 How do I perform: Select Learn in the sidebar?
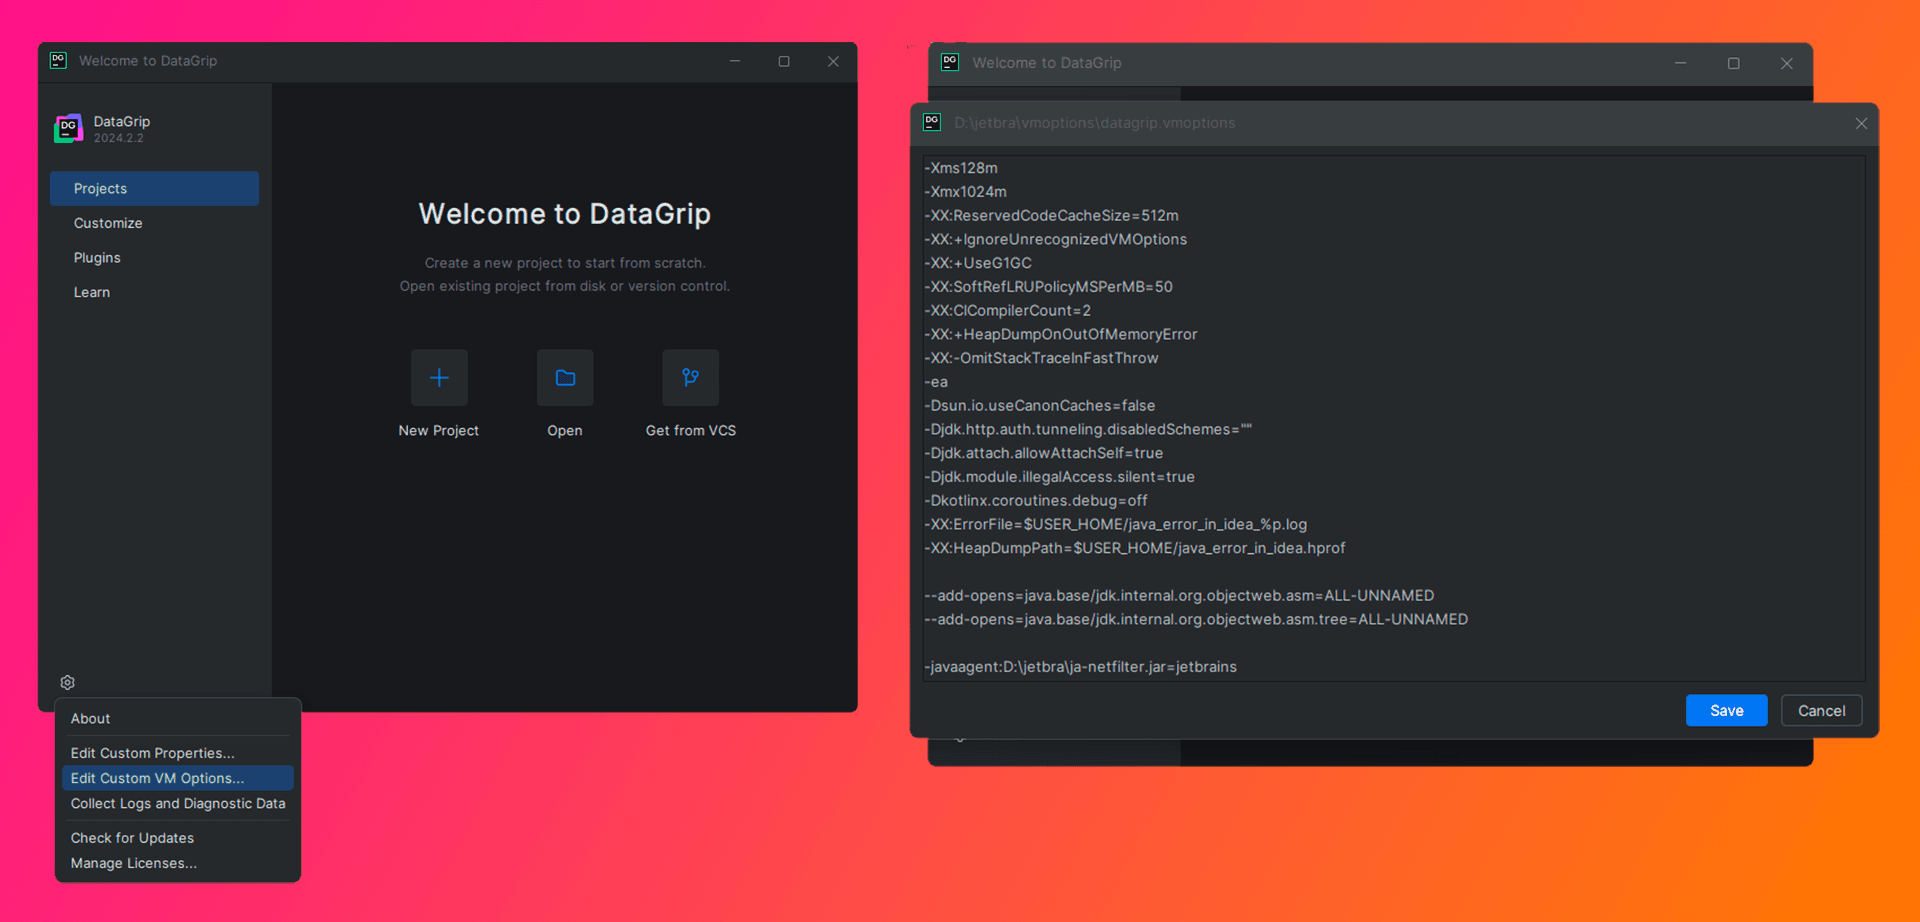(x=91, y=291)
